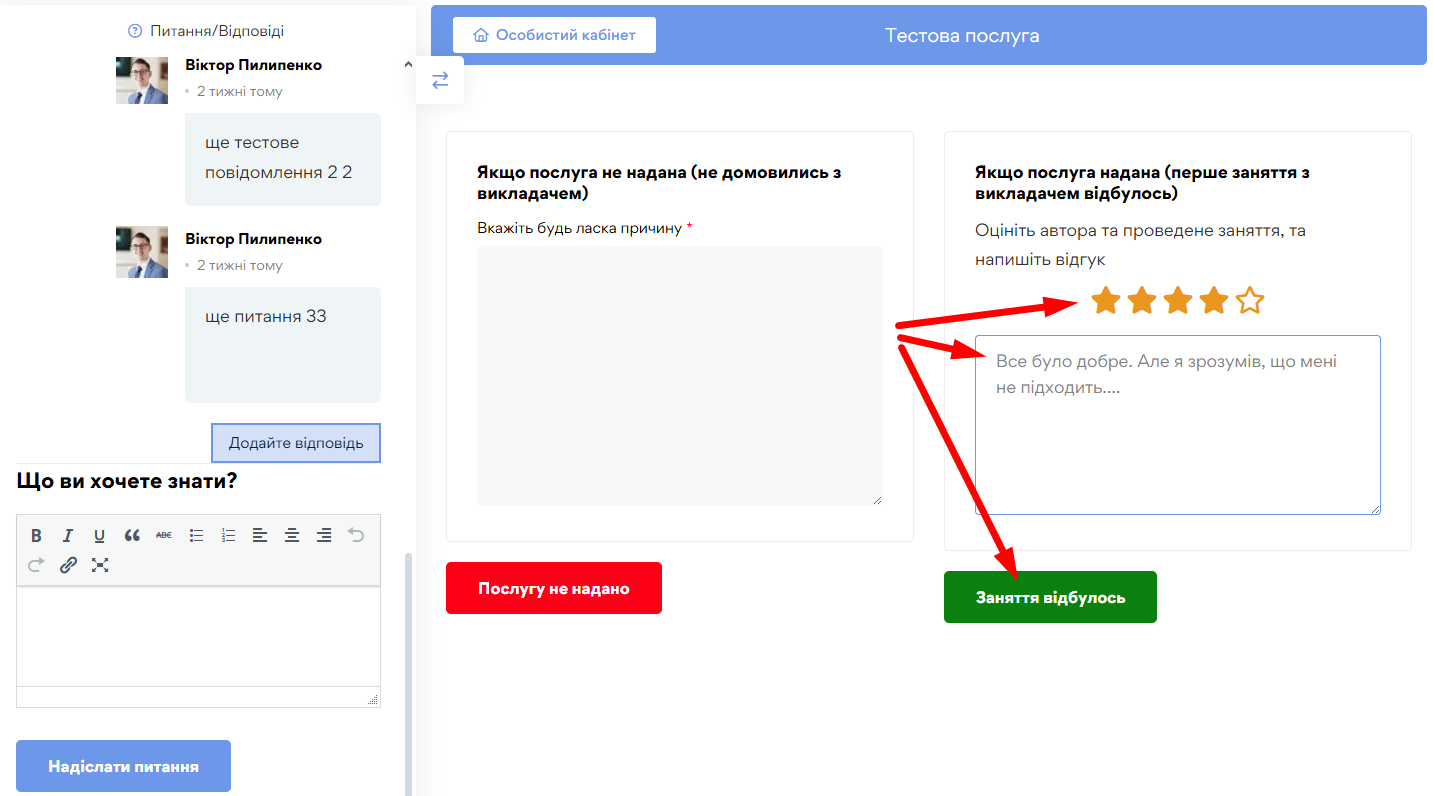Confirm with the green Заняття відбулось button
The height and width of the screenshot is (796, 1433).
[1050, 597]
